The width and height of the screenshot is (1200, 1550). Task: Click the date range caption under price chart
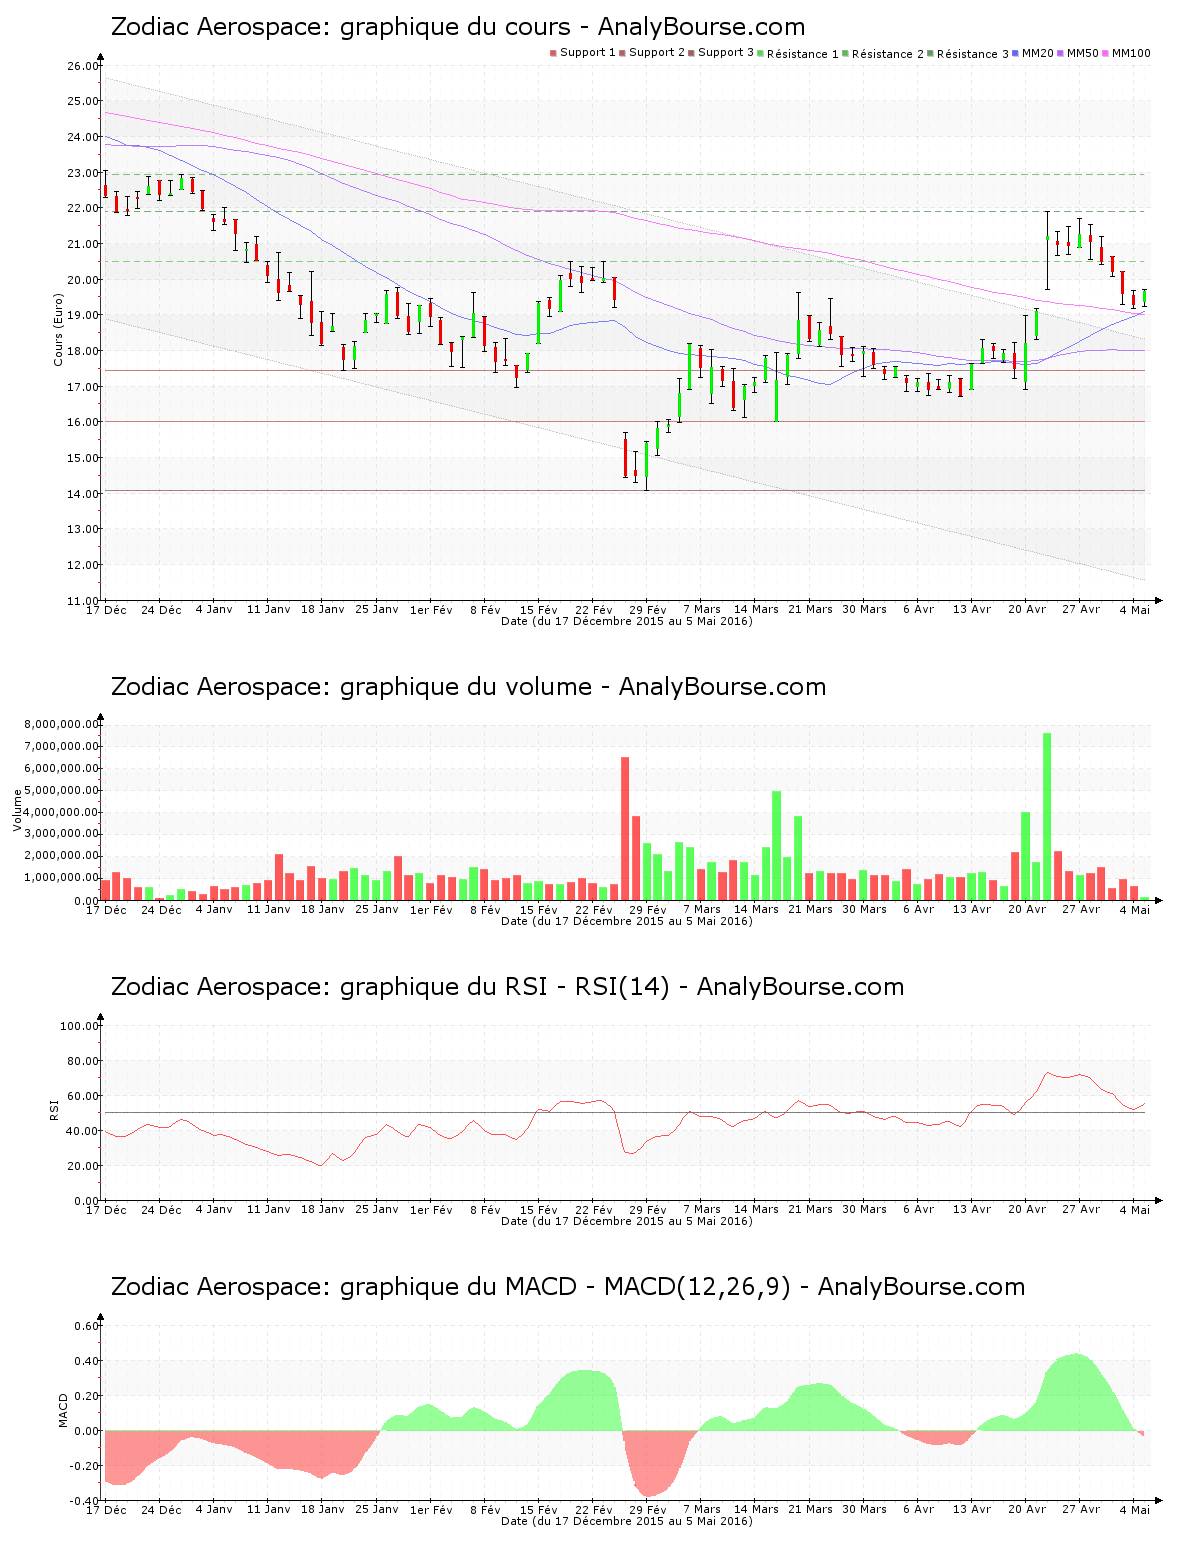point(627,621)
